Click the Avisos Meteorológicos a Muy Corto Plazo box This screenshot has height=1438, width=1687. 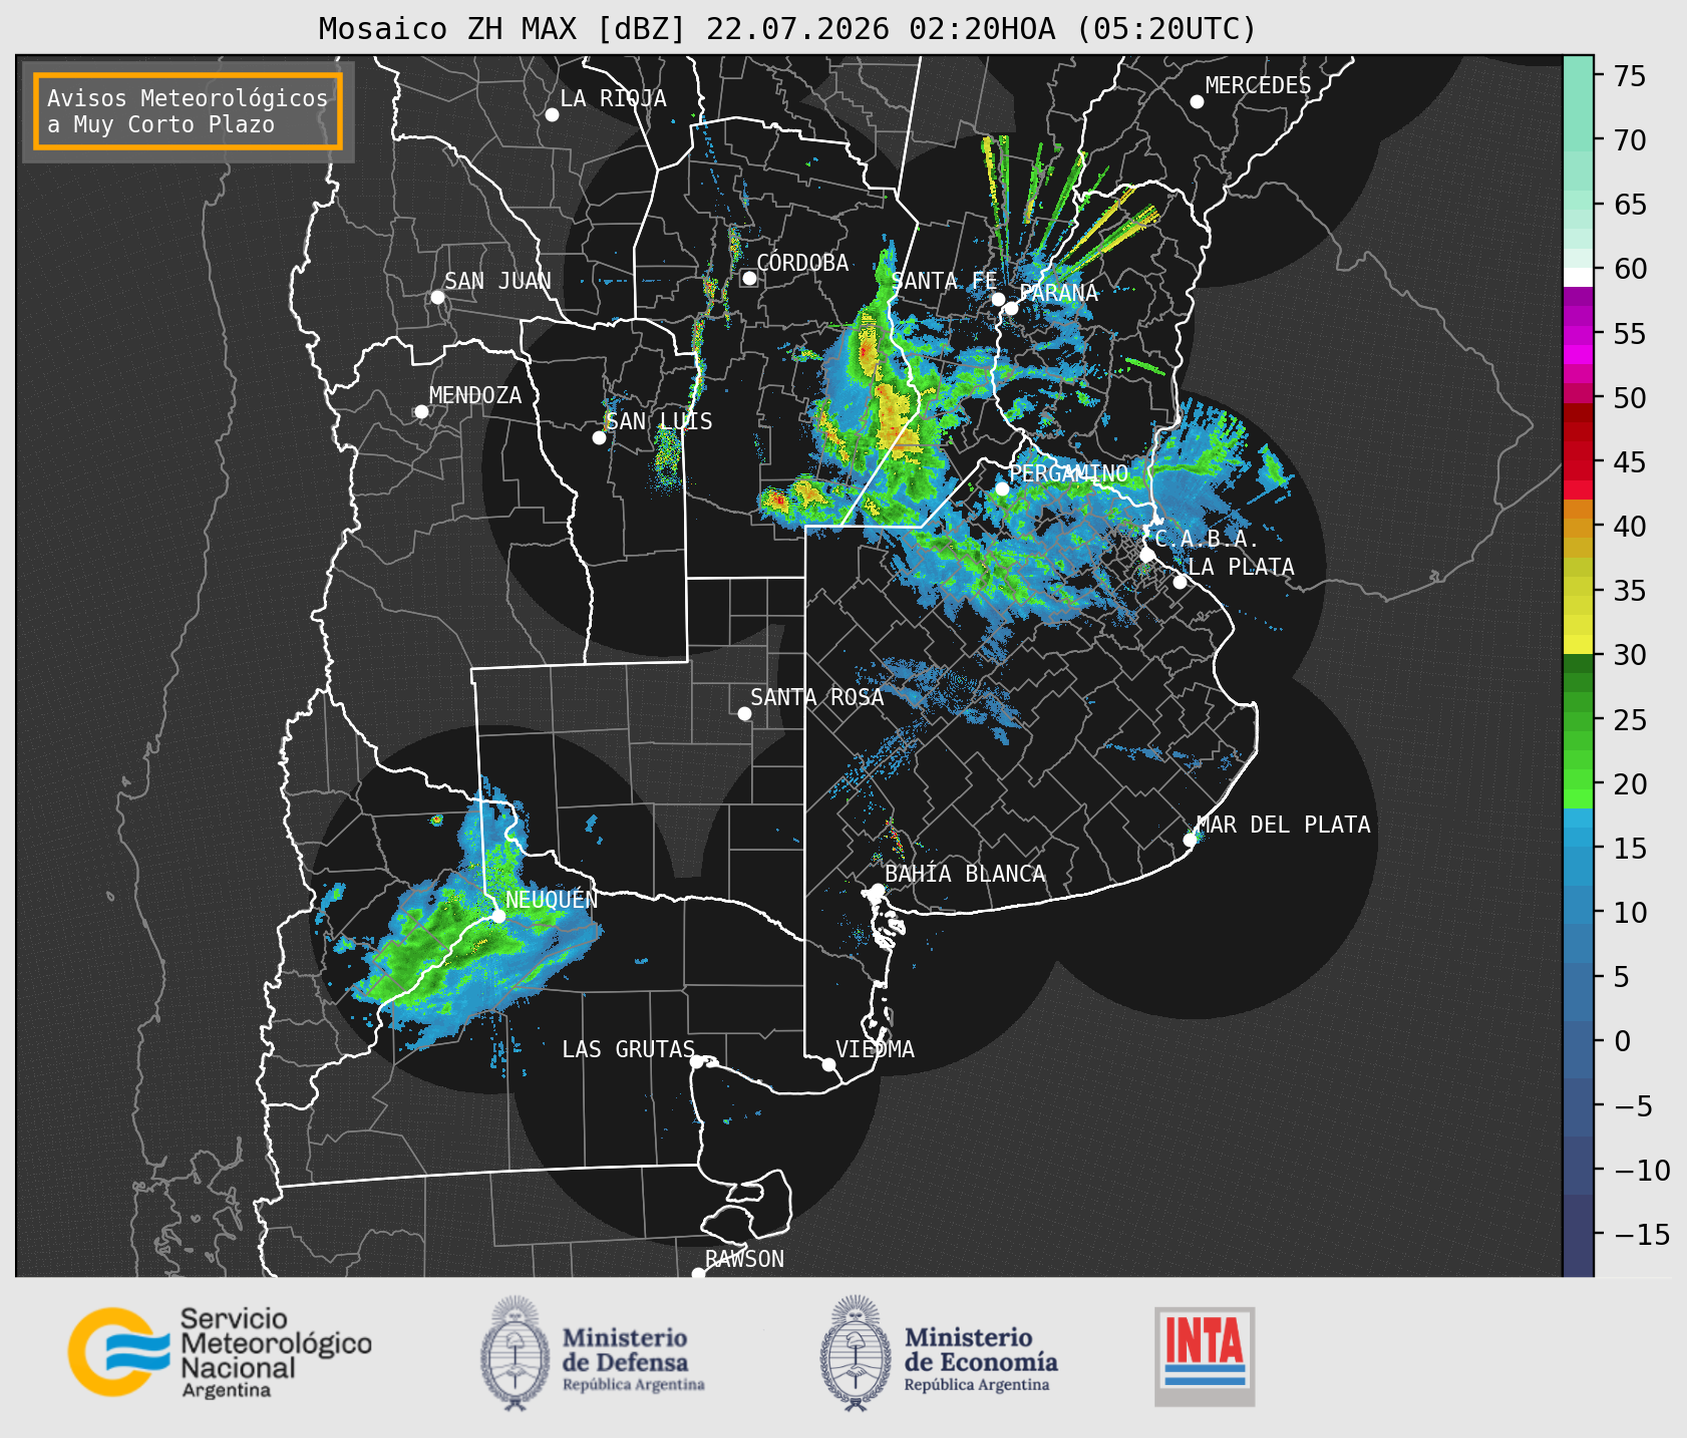point(188,111)
